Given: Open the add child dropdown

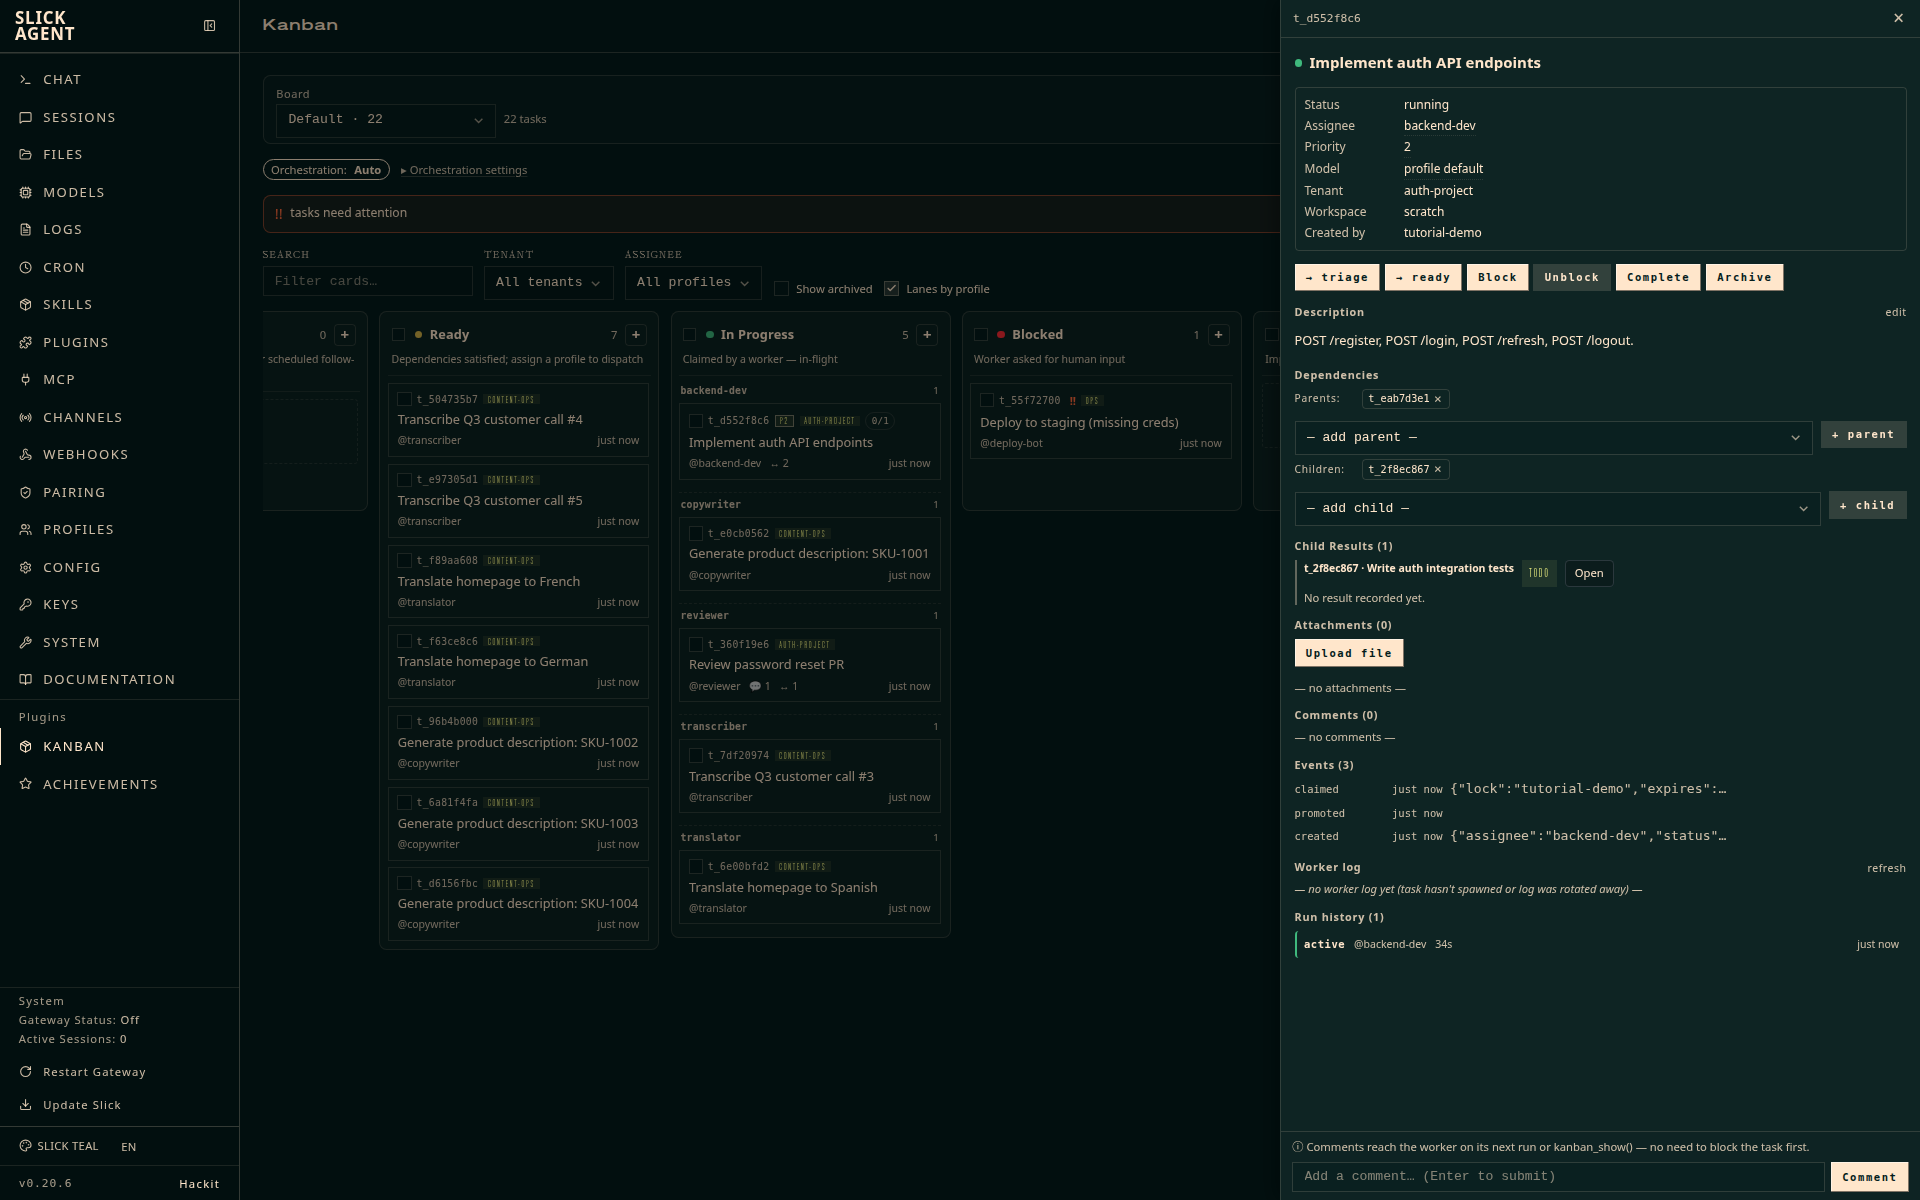Looking at the screenshot, I should [x=1557, y=509].
